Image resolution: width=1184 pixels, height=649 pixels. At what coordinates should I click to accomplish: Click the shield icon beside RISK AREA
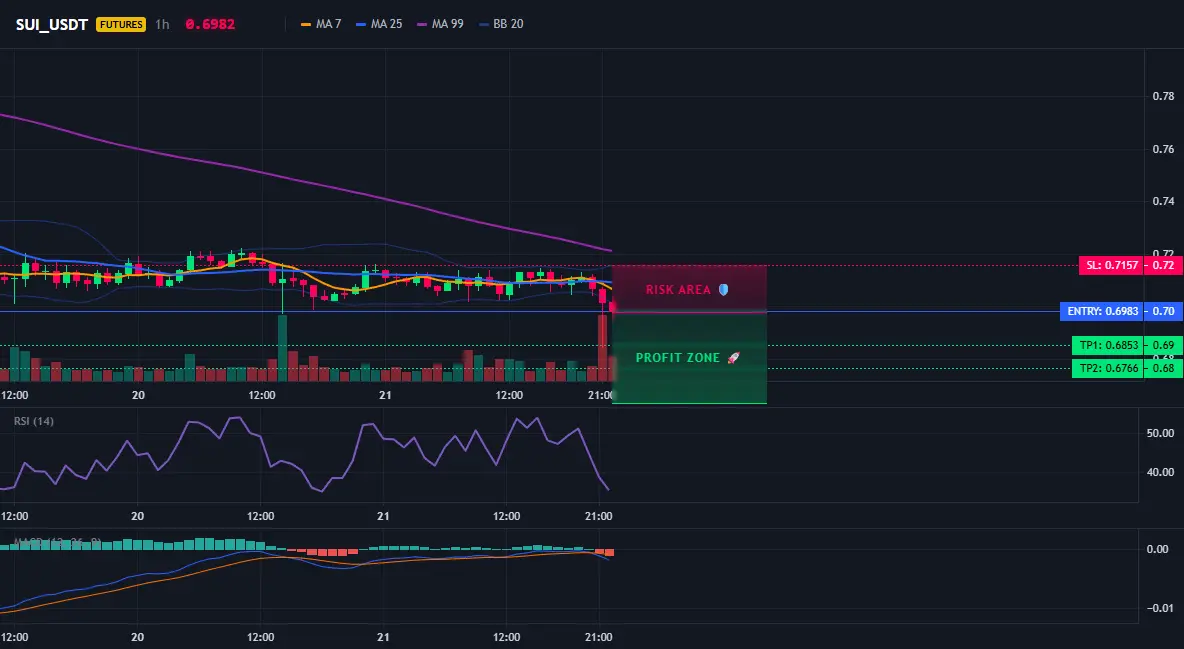click(x=723, y=289)
